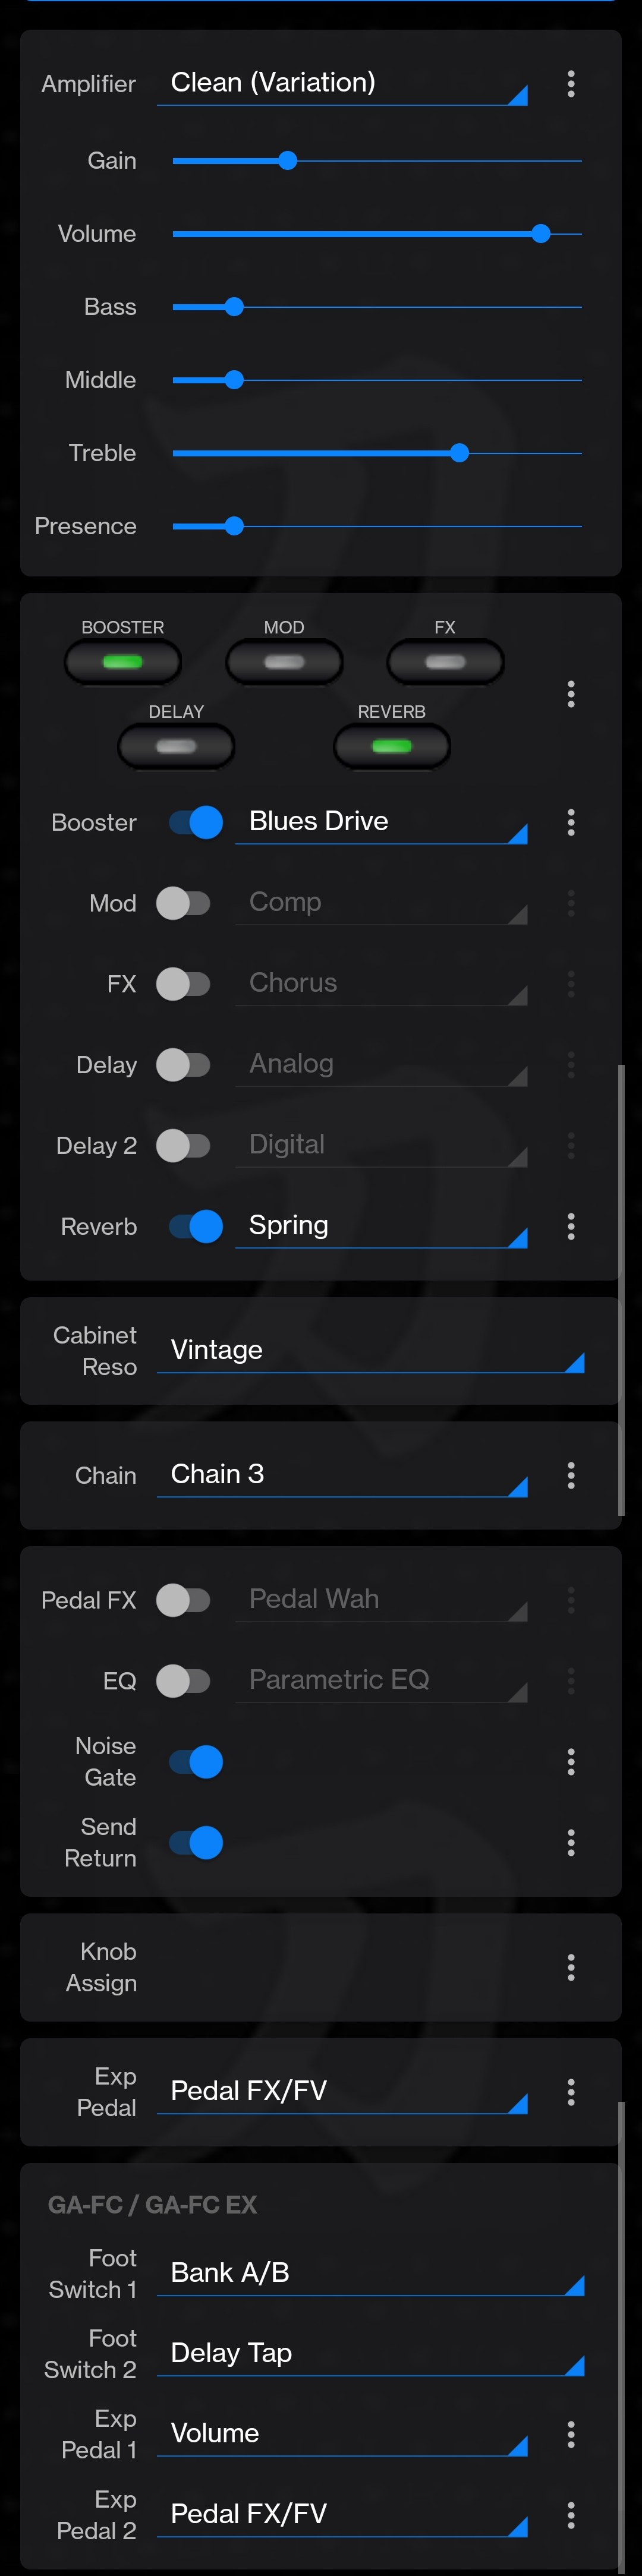Open Reverb effect three-dot settings
642x2576 pixels.
coord(571,1226)
